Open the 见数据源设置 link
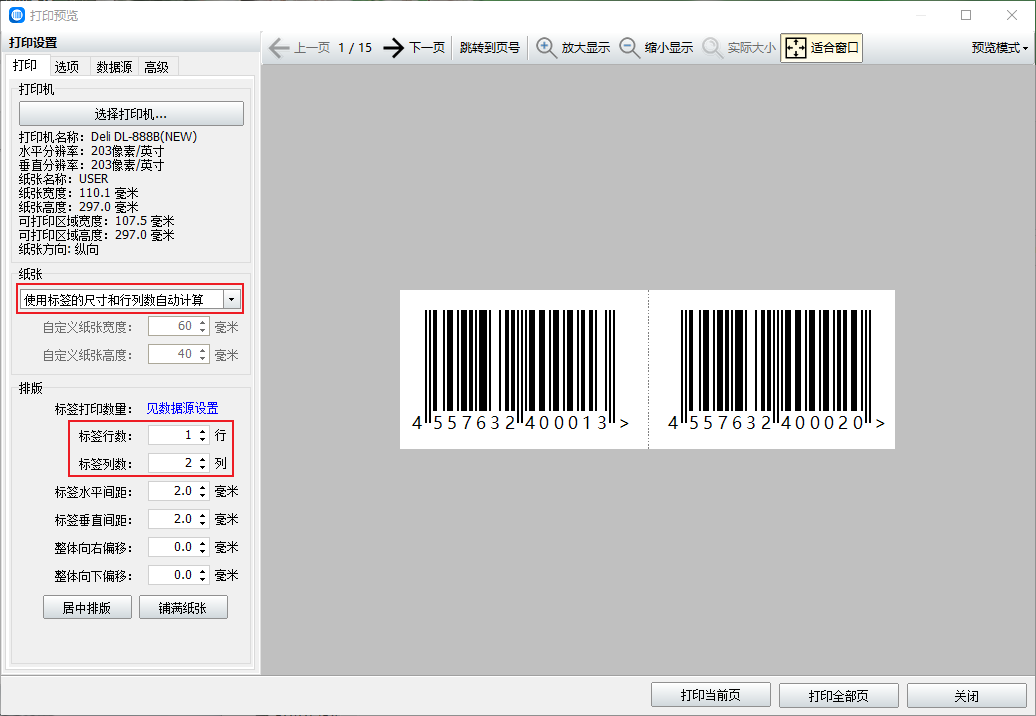 pyautogui.click(x=182, y=408)
